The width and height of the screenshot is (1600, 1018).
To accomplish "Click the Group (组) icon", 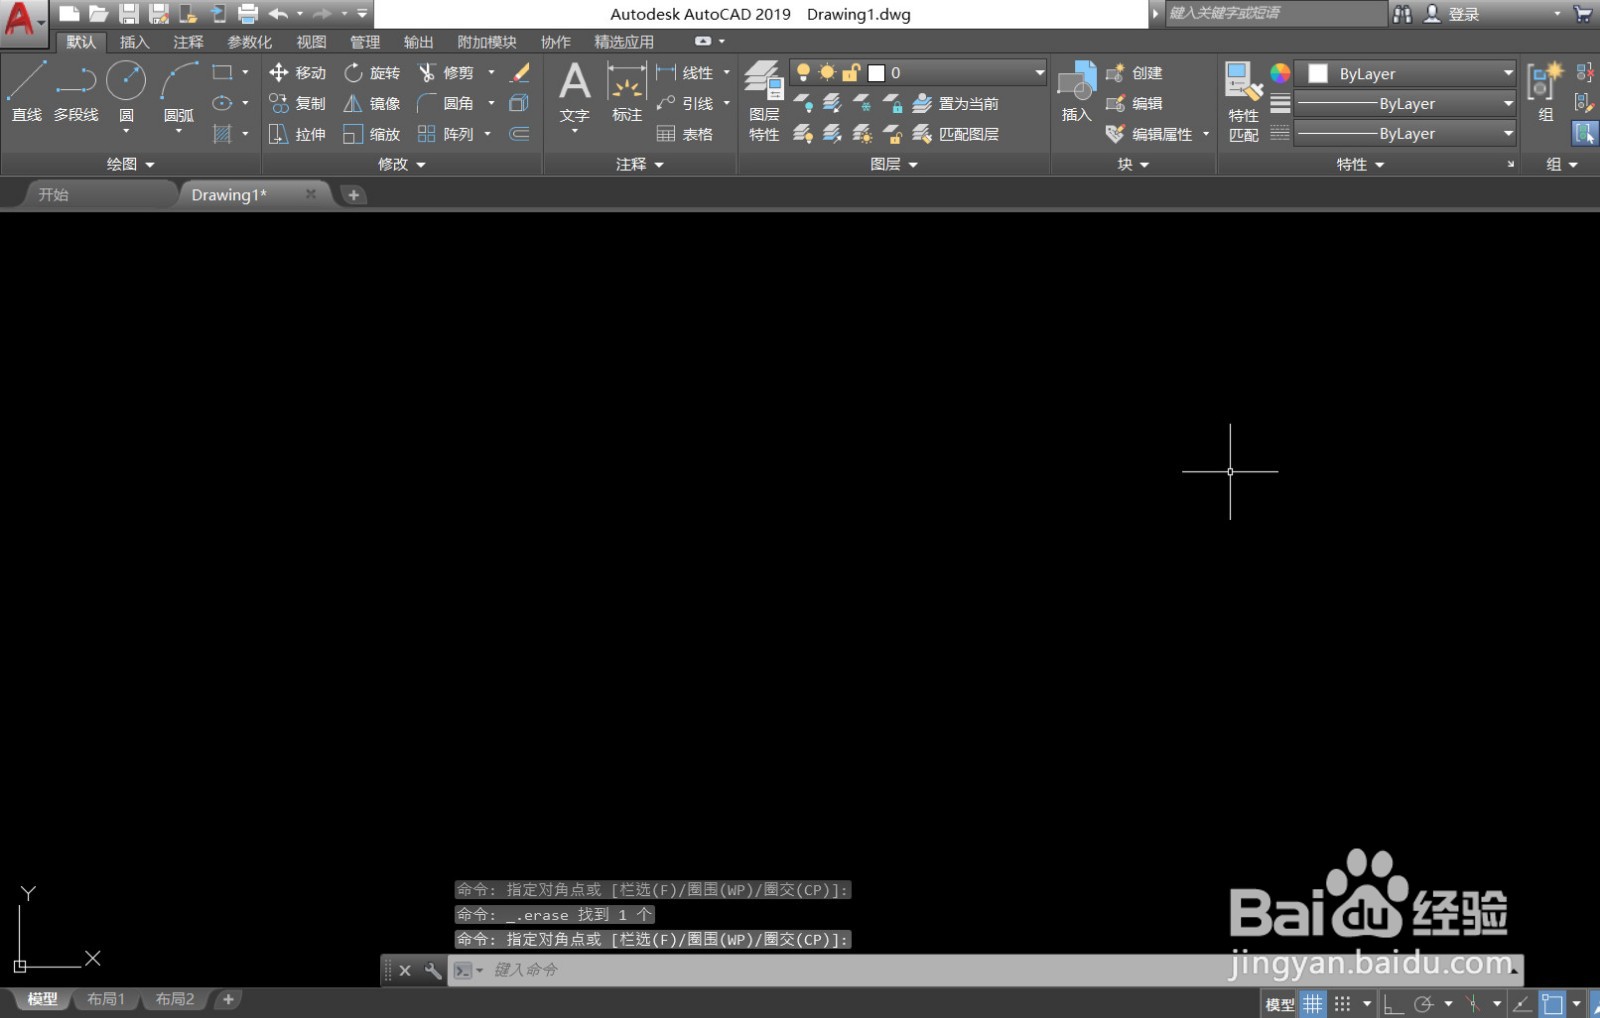I will [x=1545, y=92].
